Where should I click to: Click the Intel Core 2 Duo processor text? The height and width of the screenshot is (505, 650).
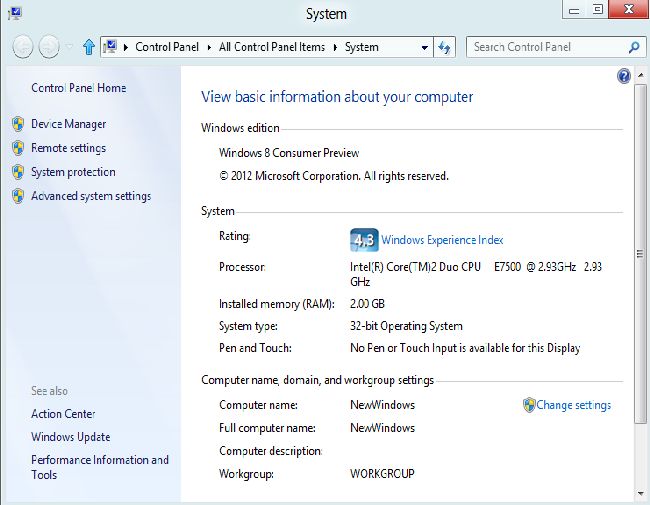476,274
